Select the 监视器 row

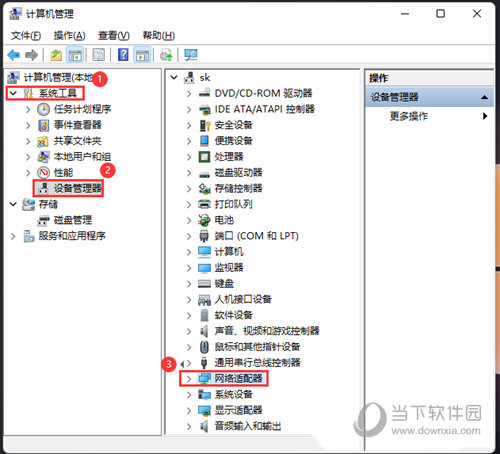click(x=229, y=268)
